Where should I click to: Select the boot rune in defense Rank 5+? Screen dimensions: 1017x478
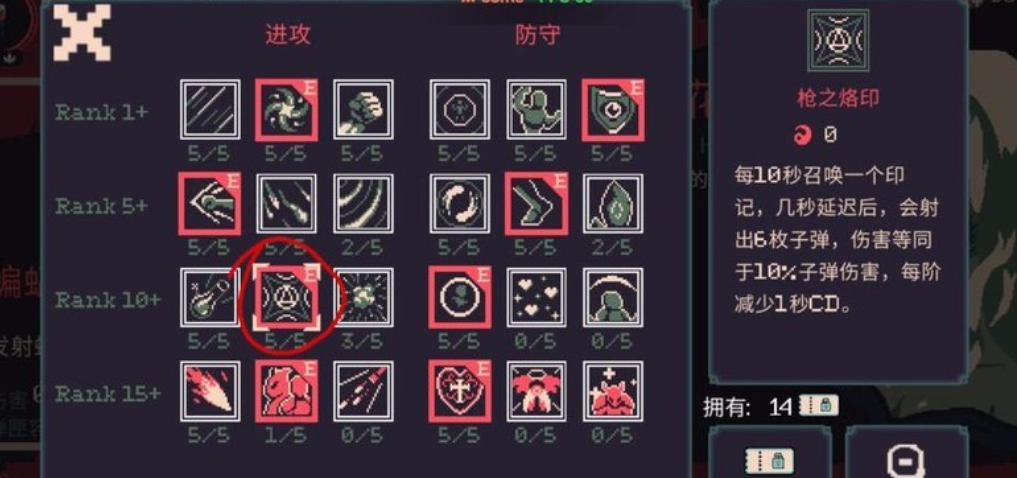(x=536, y=204)
